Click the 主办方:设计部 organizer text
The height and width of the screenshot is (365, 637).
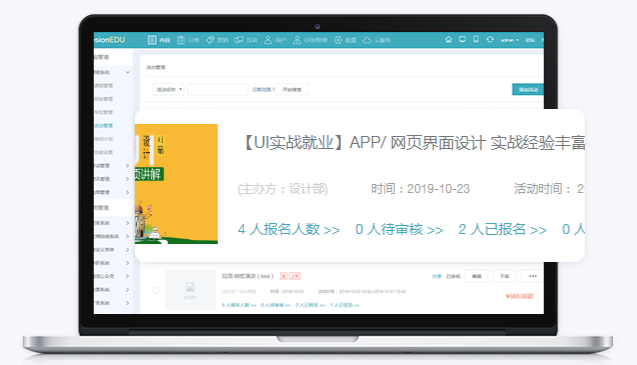point(283,189)
